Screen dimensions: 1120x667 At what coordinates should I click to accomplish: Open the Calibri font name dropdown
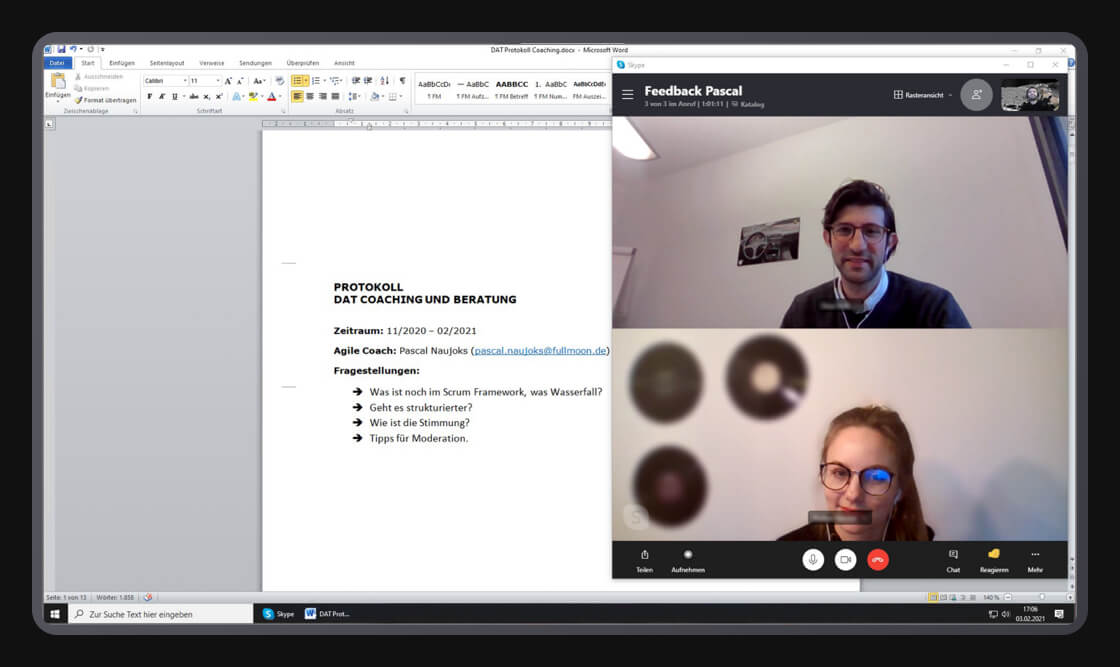click(185, 81)
